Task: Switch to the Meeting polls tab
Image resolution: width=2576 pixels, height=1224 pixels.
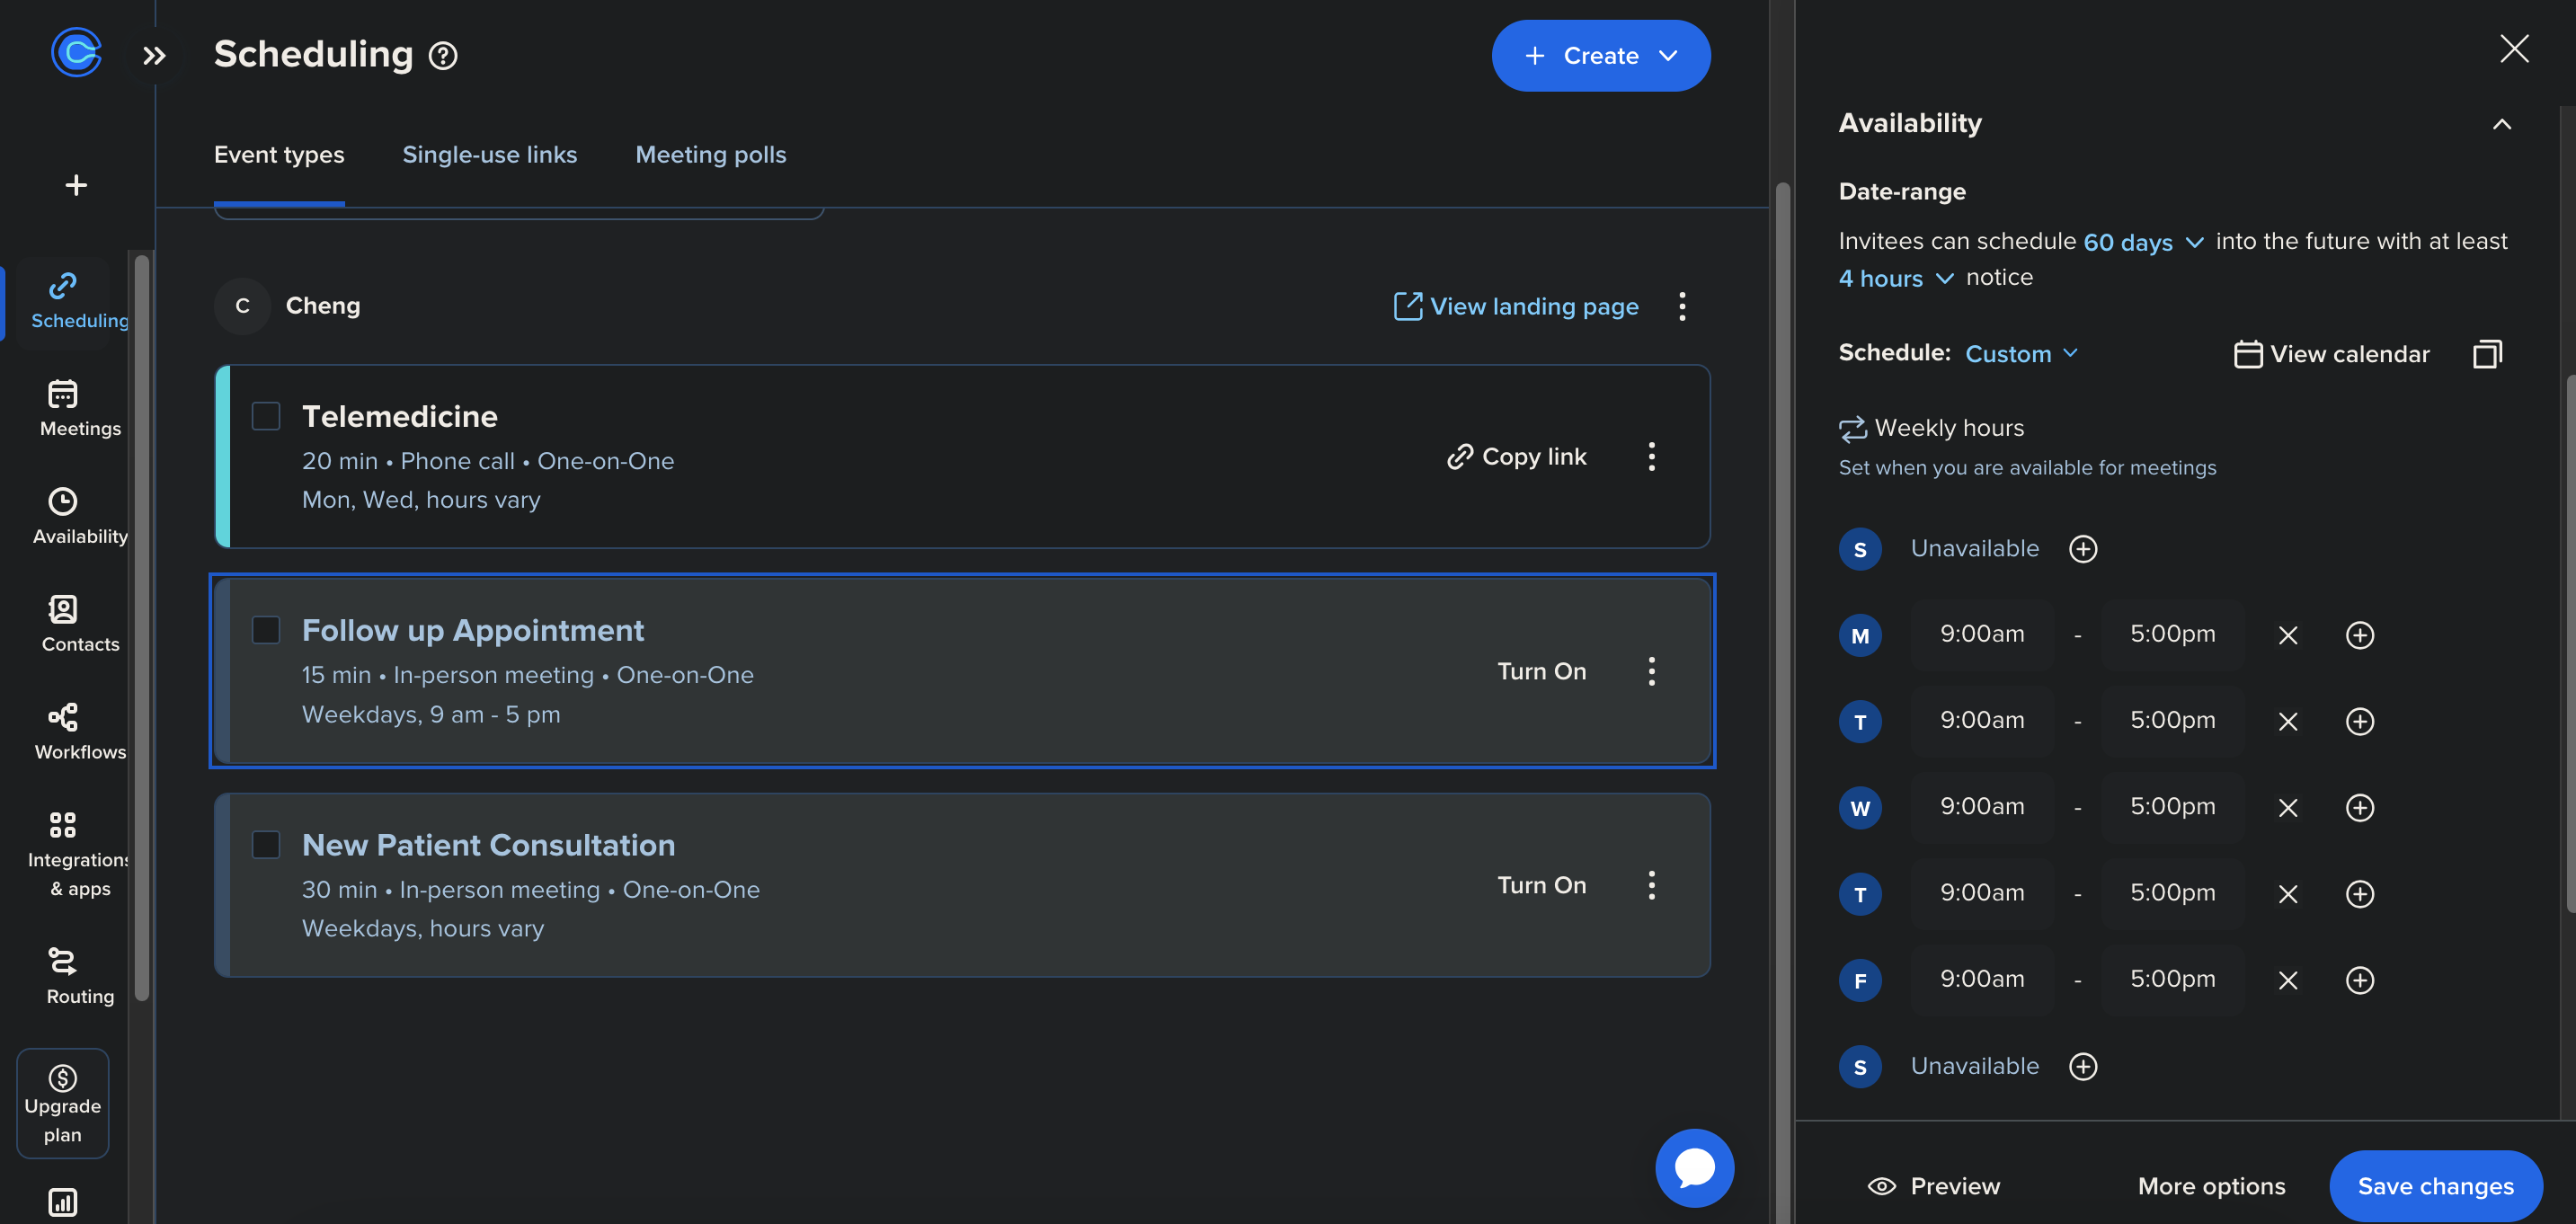Action: click(710, 155)
